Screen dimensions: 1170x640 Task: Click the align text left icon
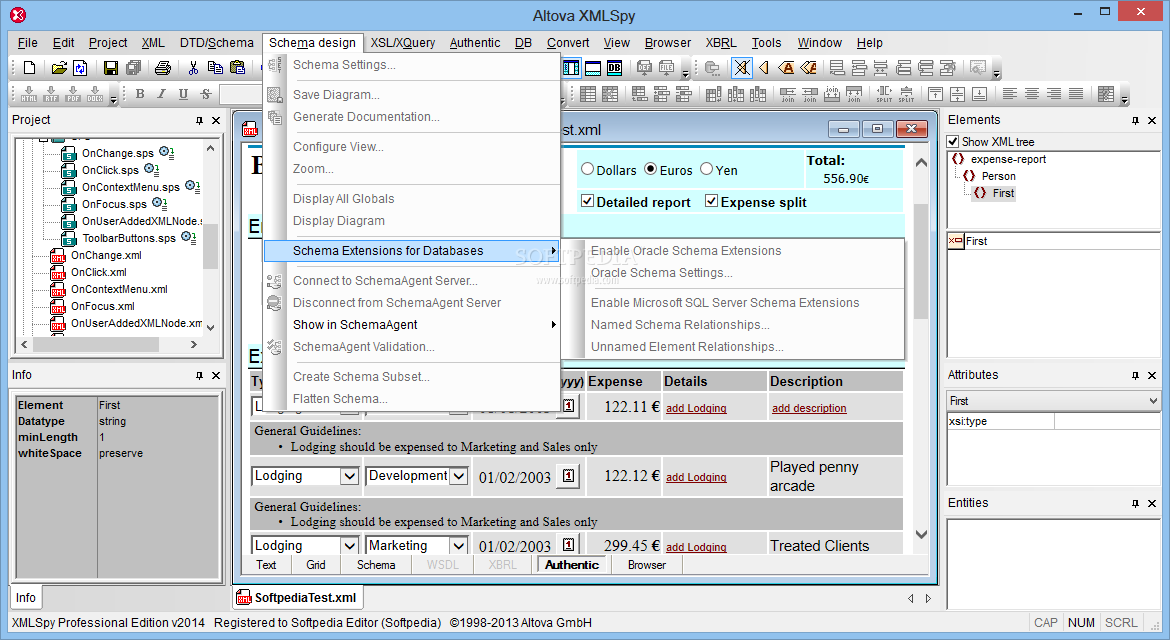[1010, 94]
